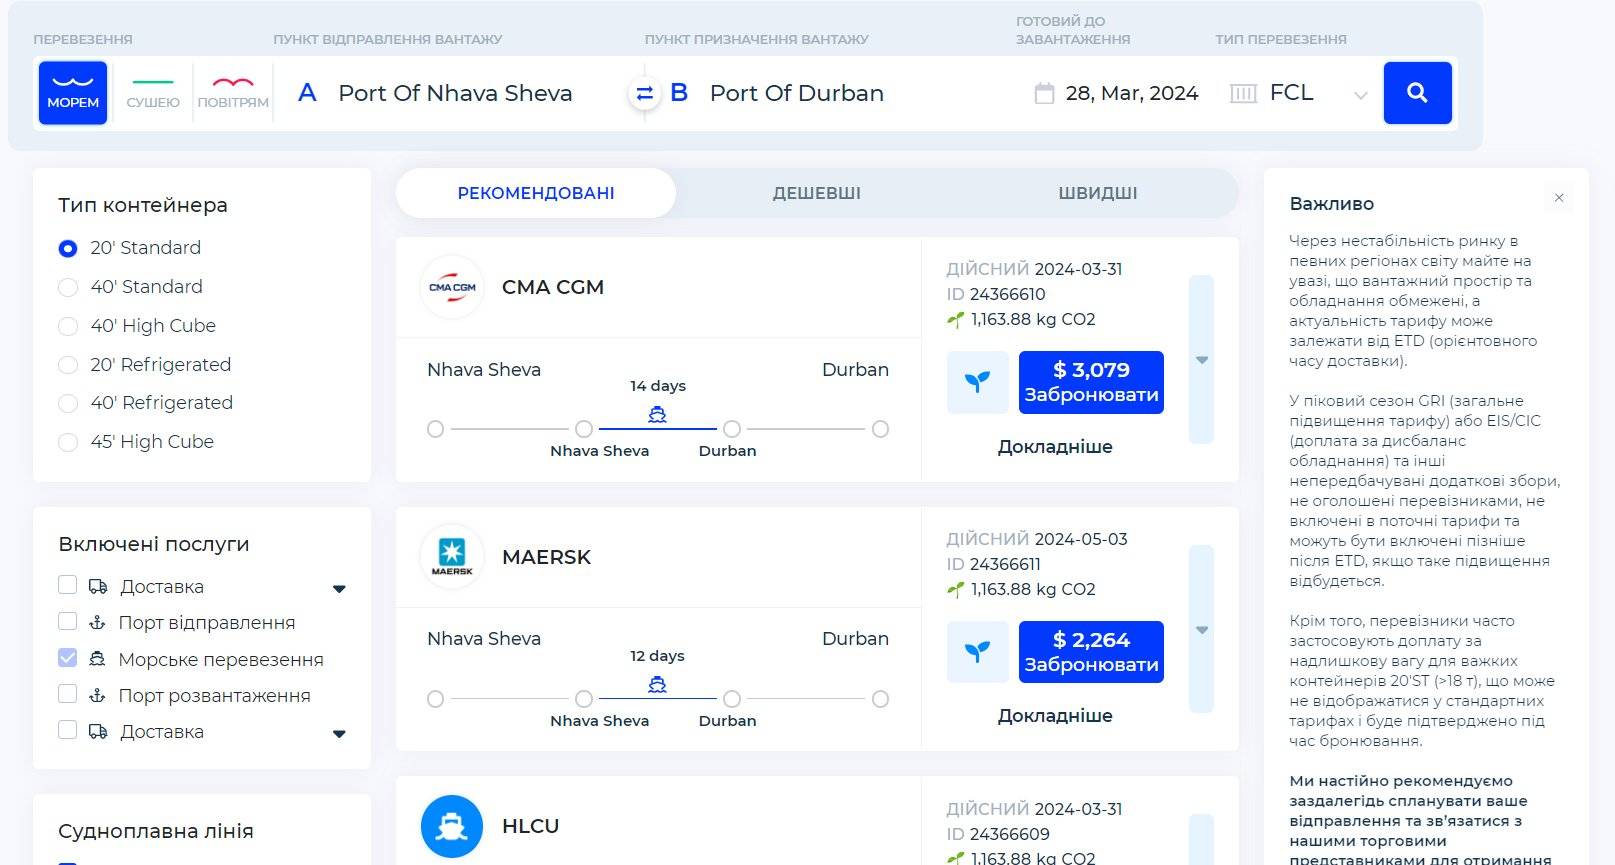Select 40' Refrigerated container type
1615x865 pixels.
[68, 403]
